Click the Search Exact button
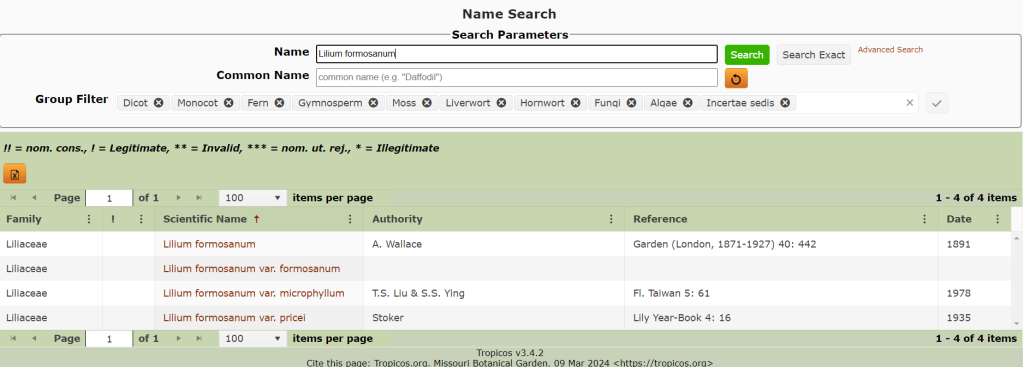The height and width of the screenshot is (367, 1024). [814, 55]
